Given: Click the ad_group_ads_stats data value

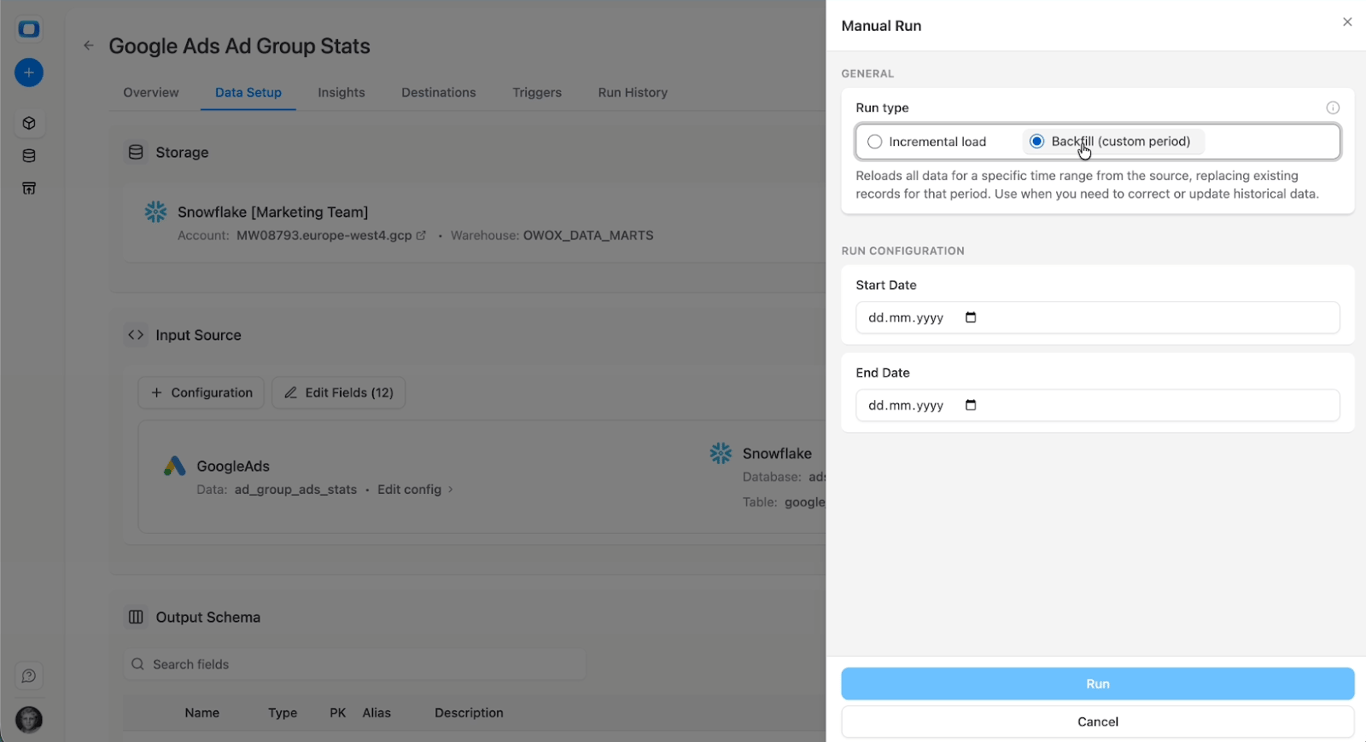Looking at the screenshot, I should point(296,490).
